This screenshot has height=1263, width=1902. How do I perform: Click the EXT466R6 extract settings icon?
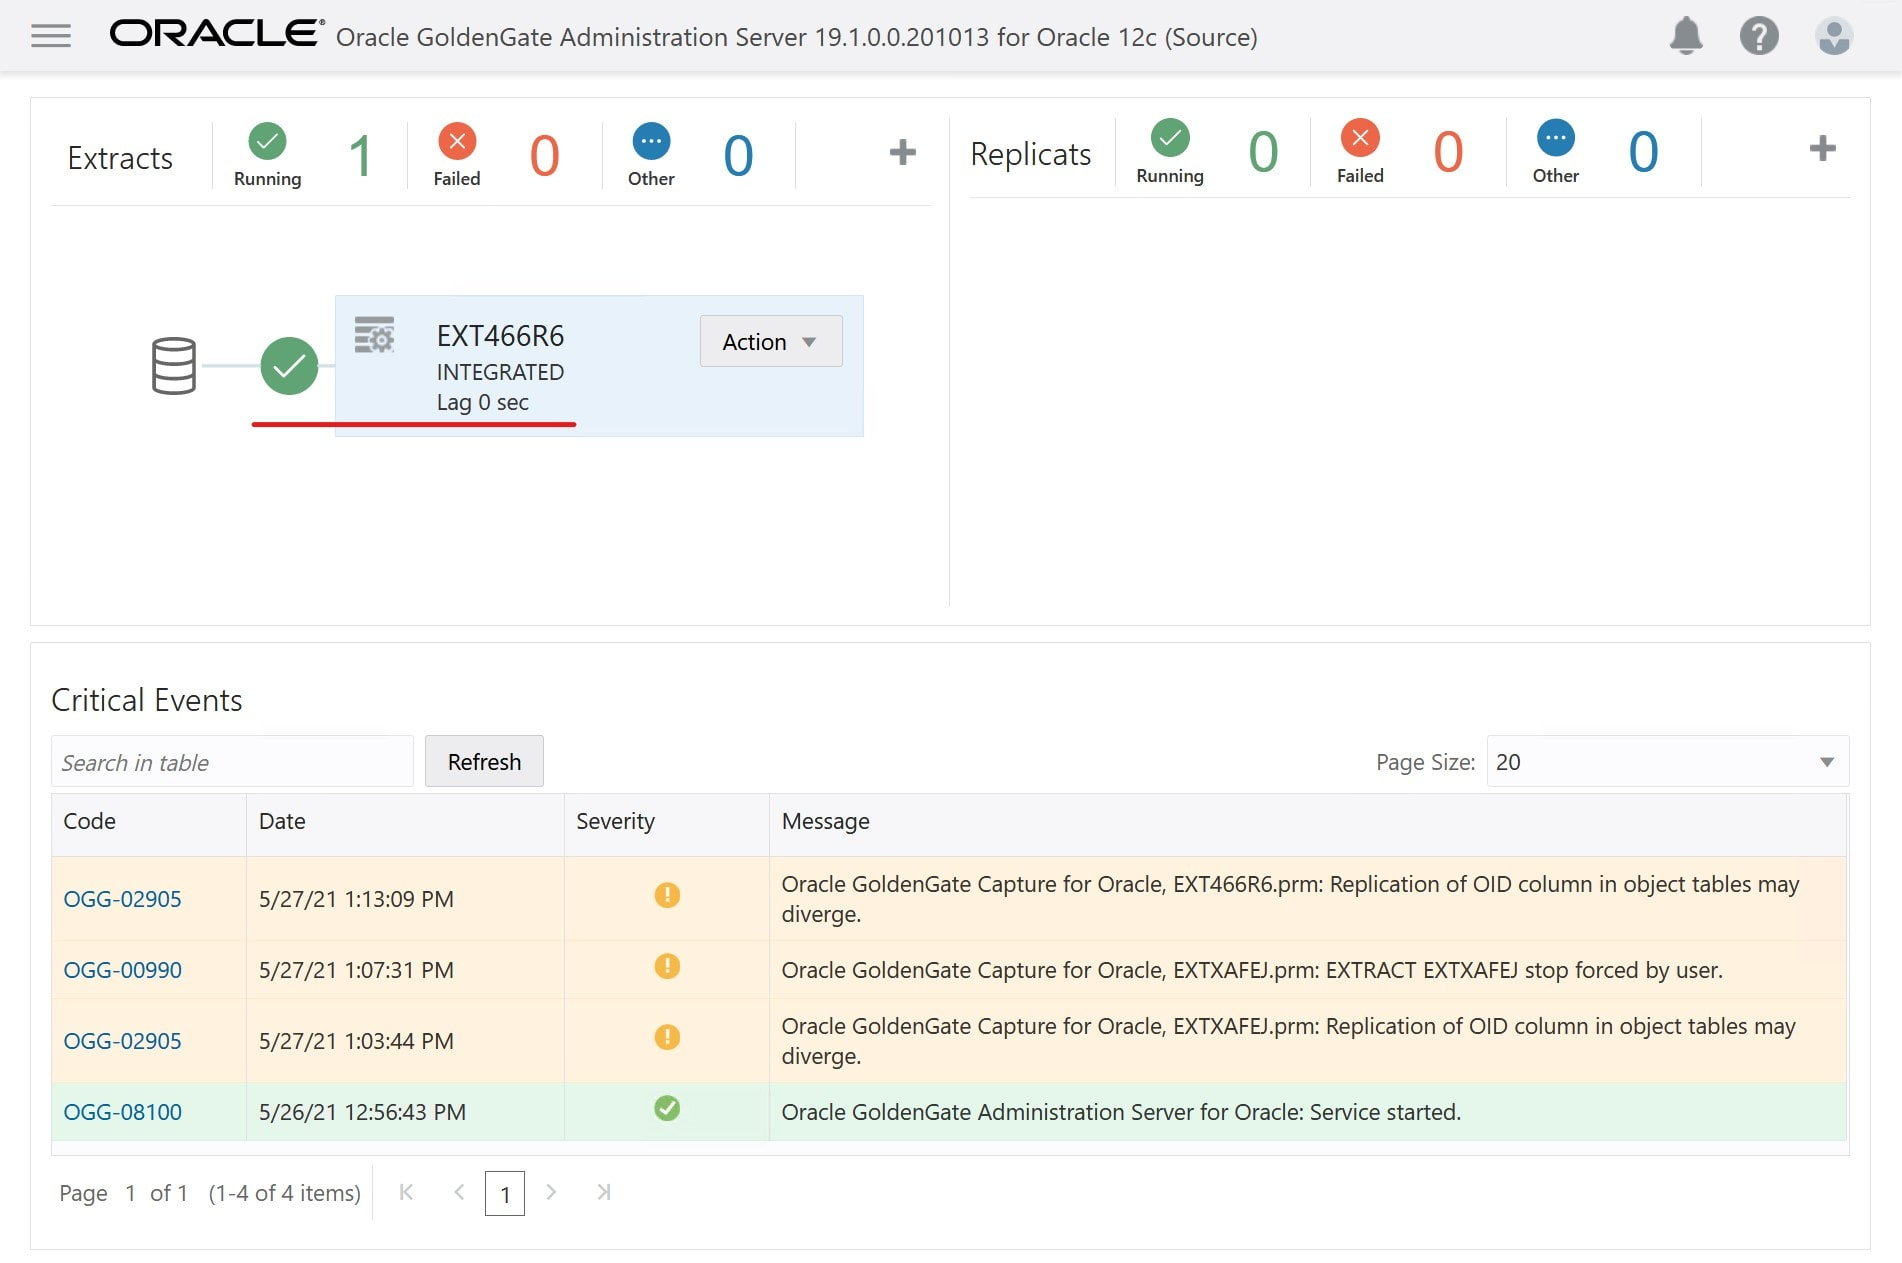[x=375, y=335]
